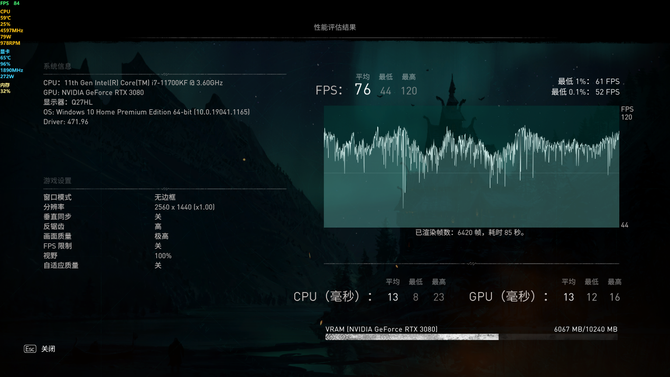Click the 最低 0.1% 52 FPS readout

(x=585, y=92)
